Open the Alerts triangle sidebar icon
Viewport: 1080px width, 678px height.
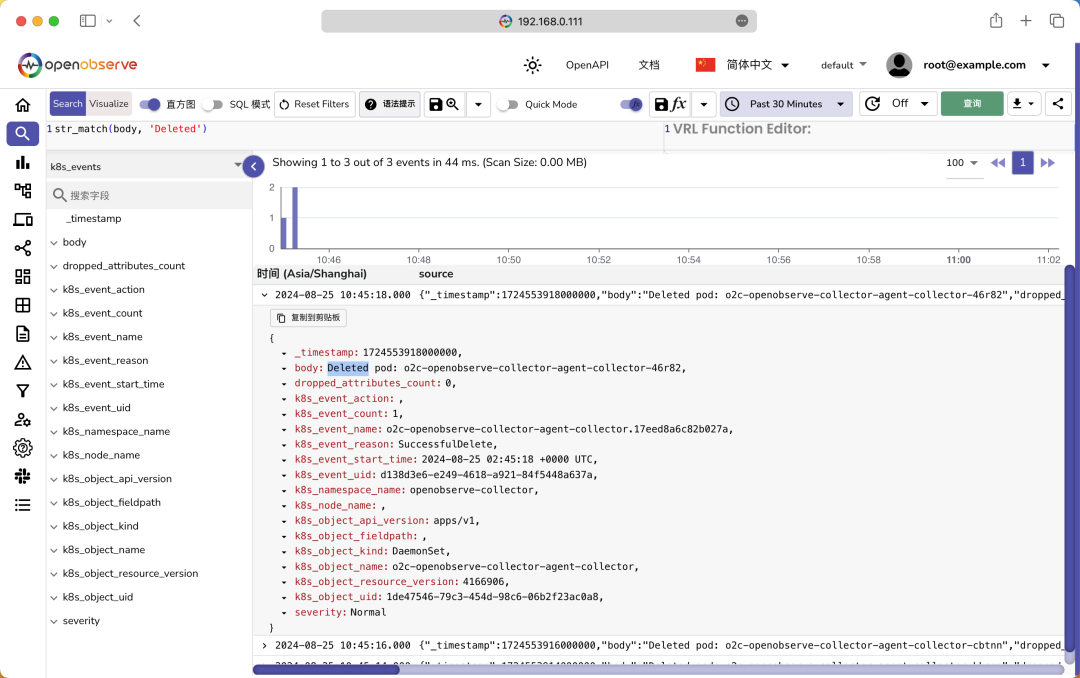[23, 362]
